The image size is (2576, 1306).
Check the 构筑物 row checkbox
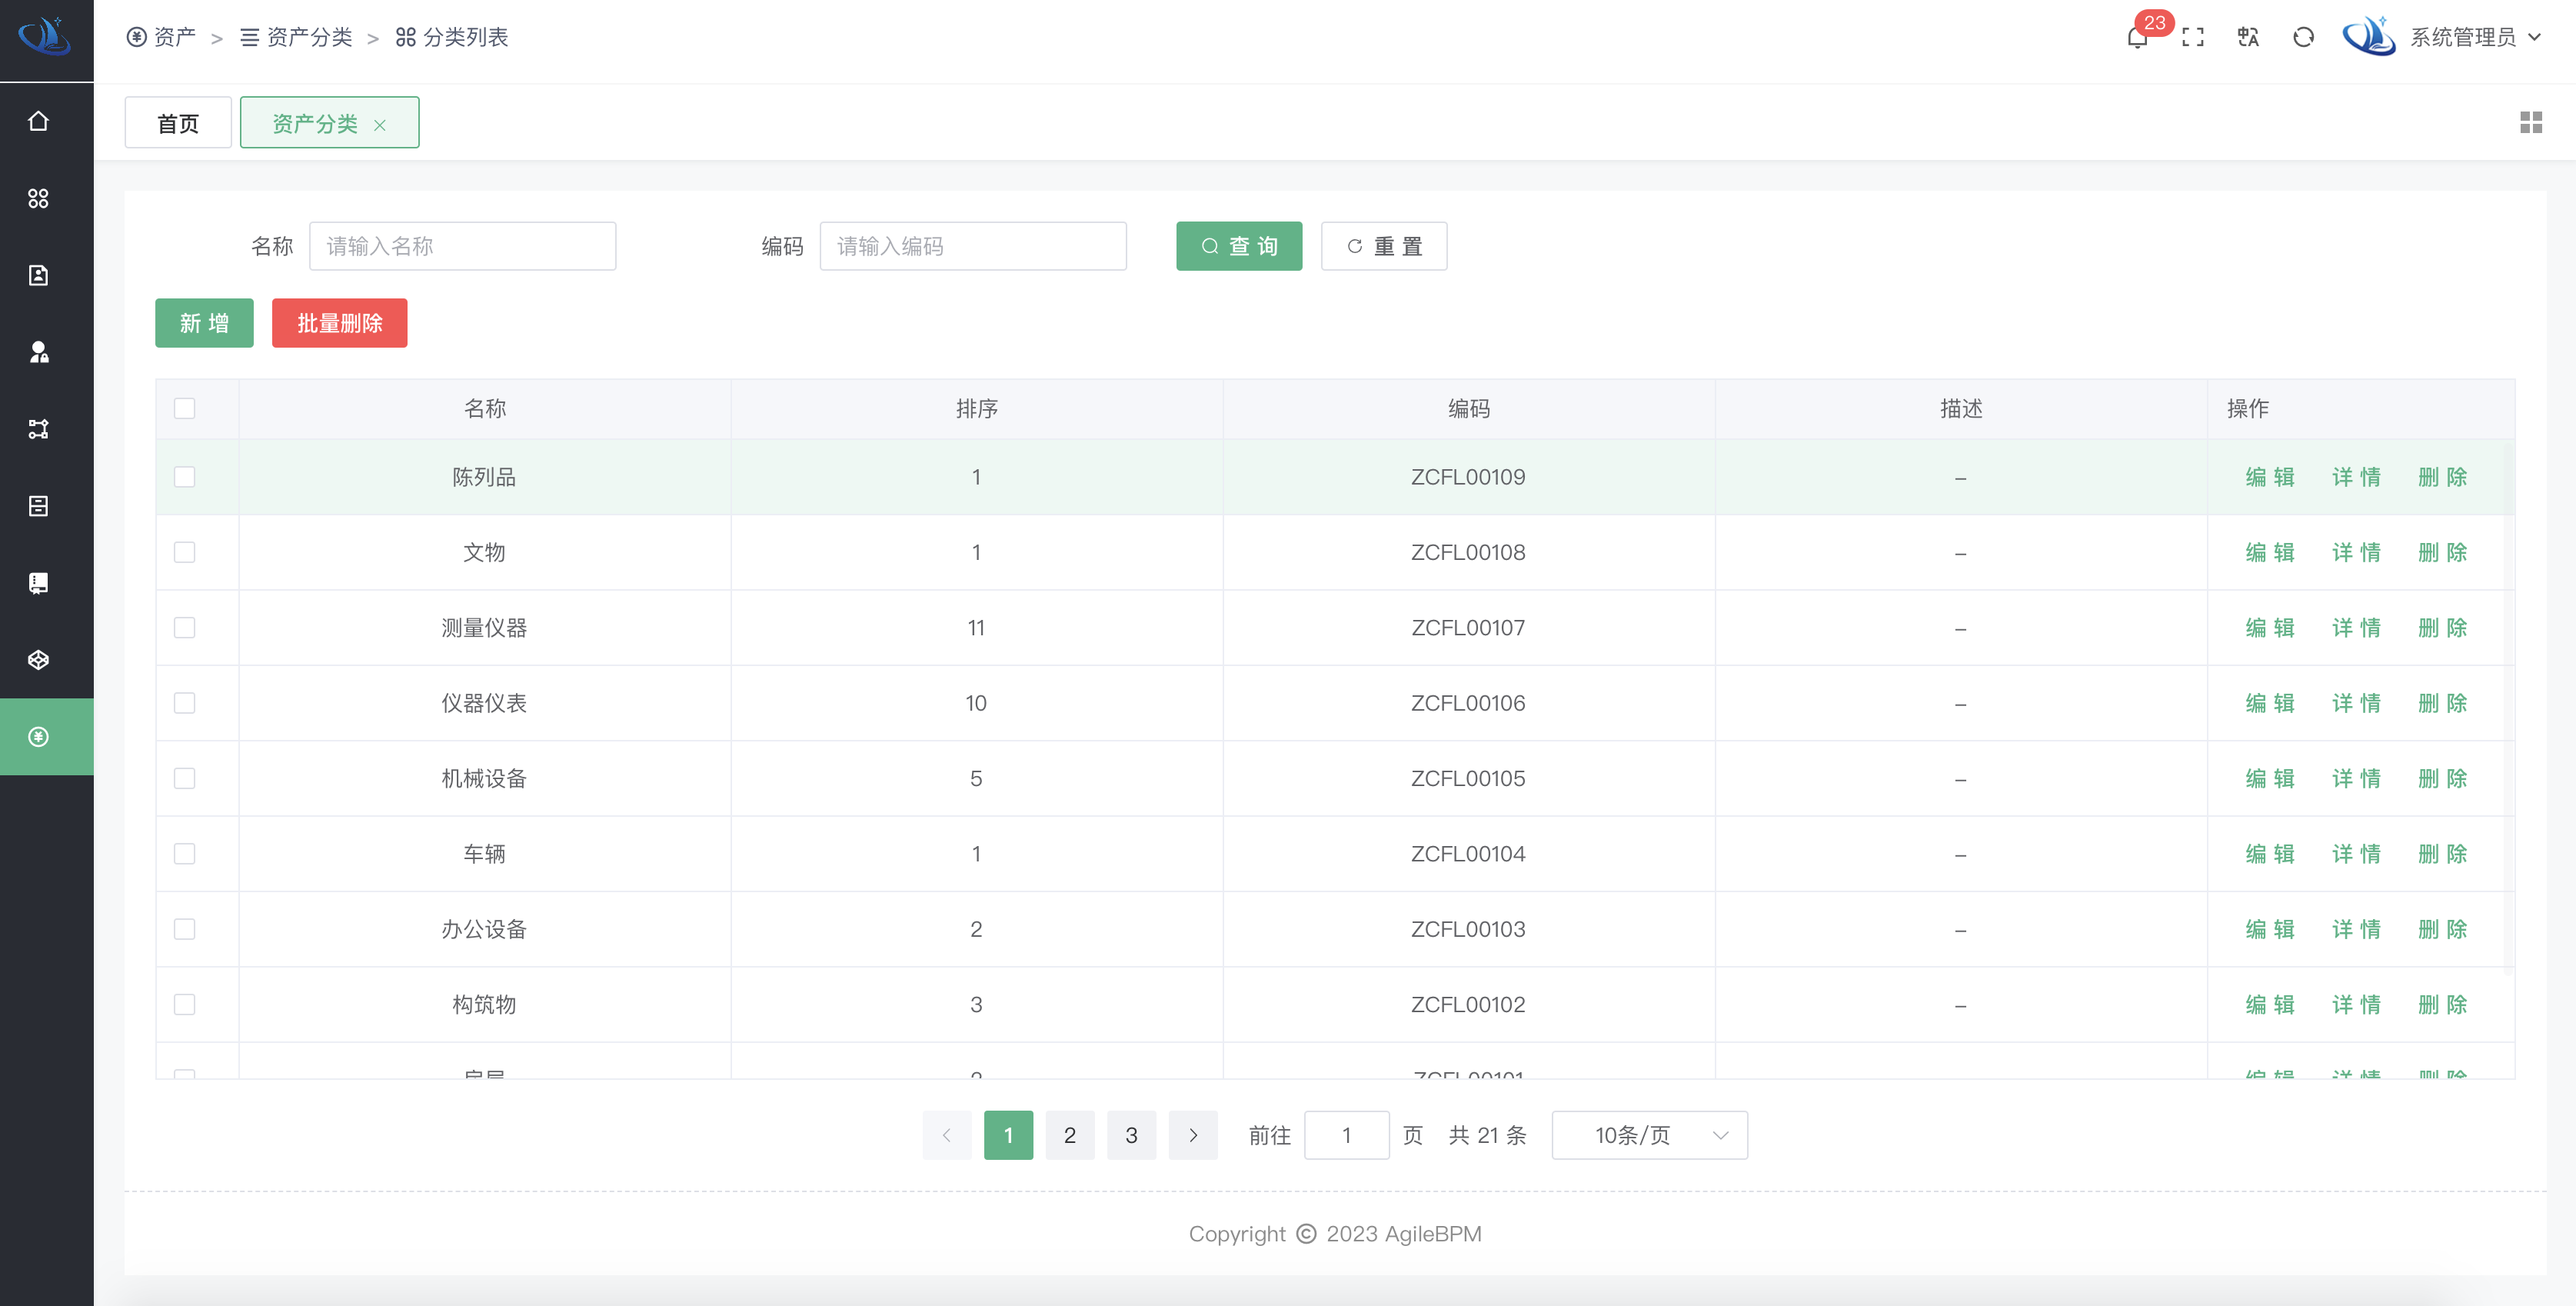click(184, 1004)
